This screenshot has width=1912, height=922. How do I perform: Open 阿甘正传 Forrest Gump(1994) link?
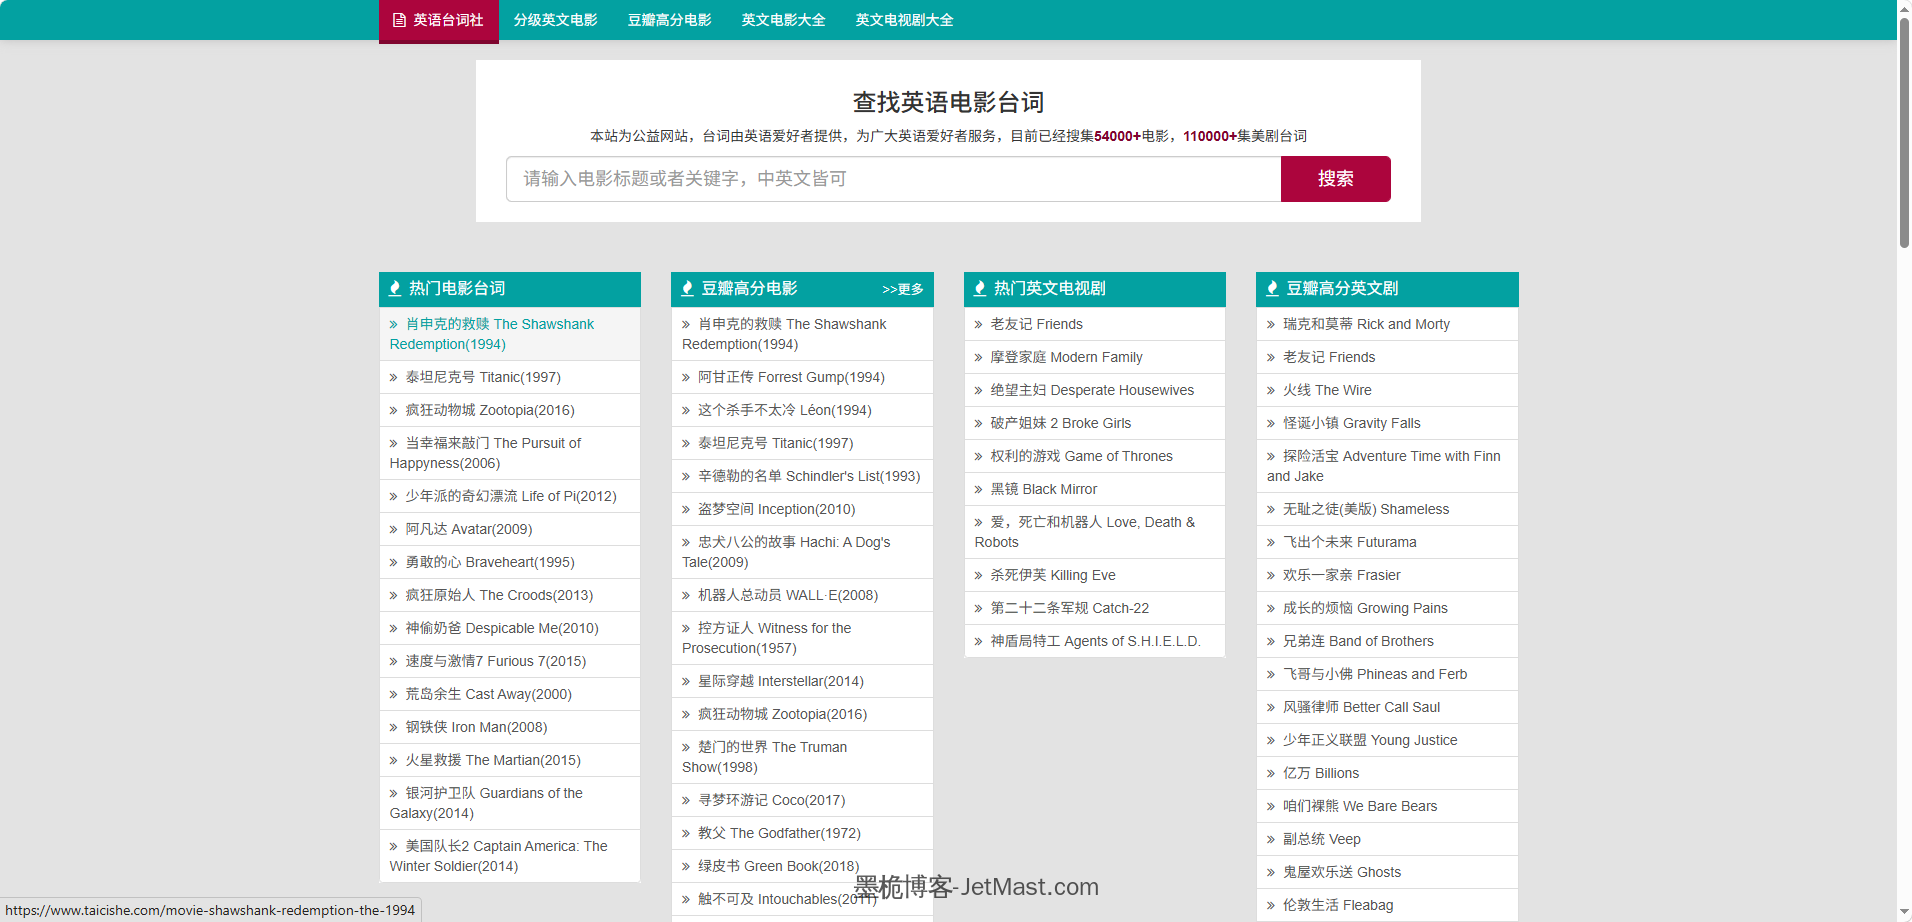[x=791, y=377]
